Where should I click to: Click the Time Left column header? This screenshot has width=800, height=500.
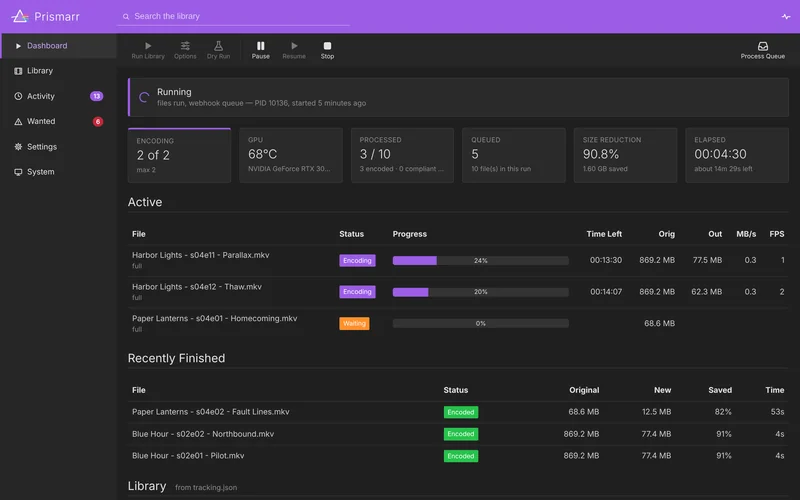(x=604, y=234)
